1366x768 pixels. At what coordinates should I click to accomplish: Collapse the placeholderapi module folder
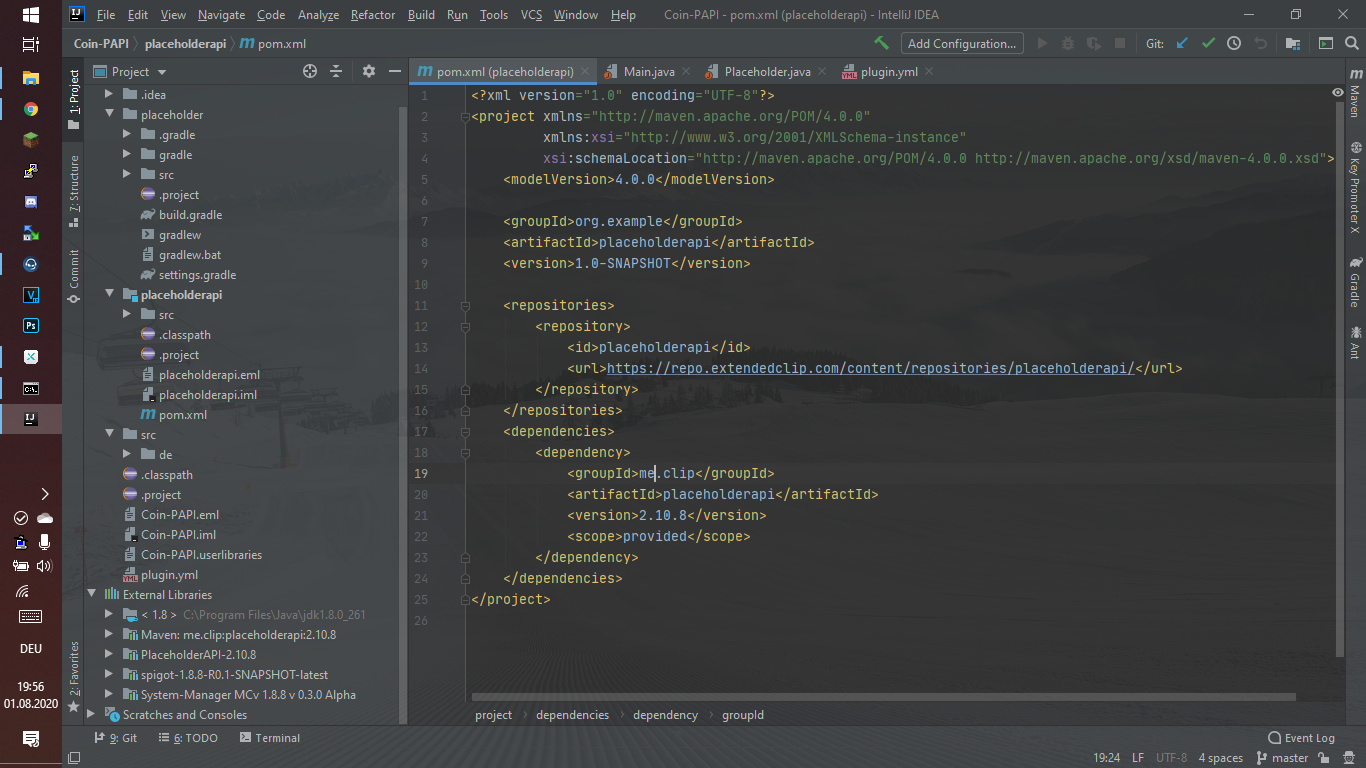coord(108,294)
